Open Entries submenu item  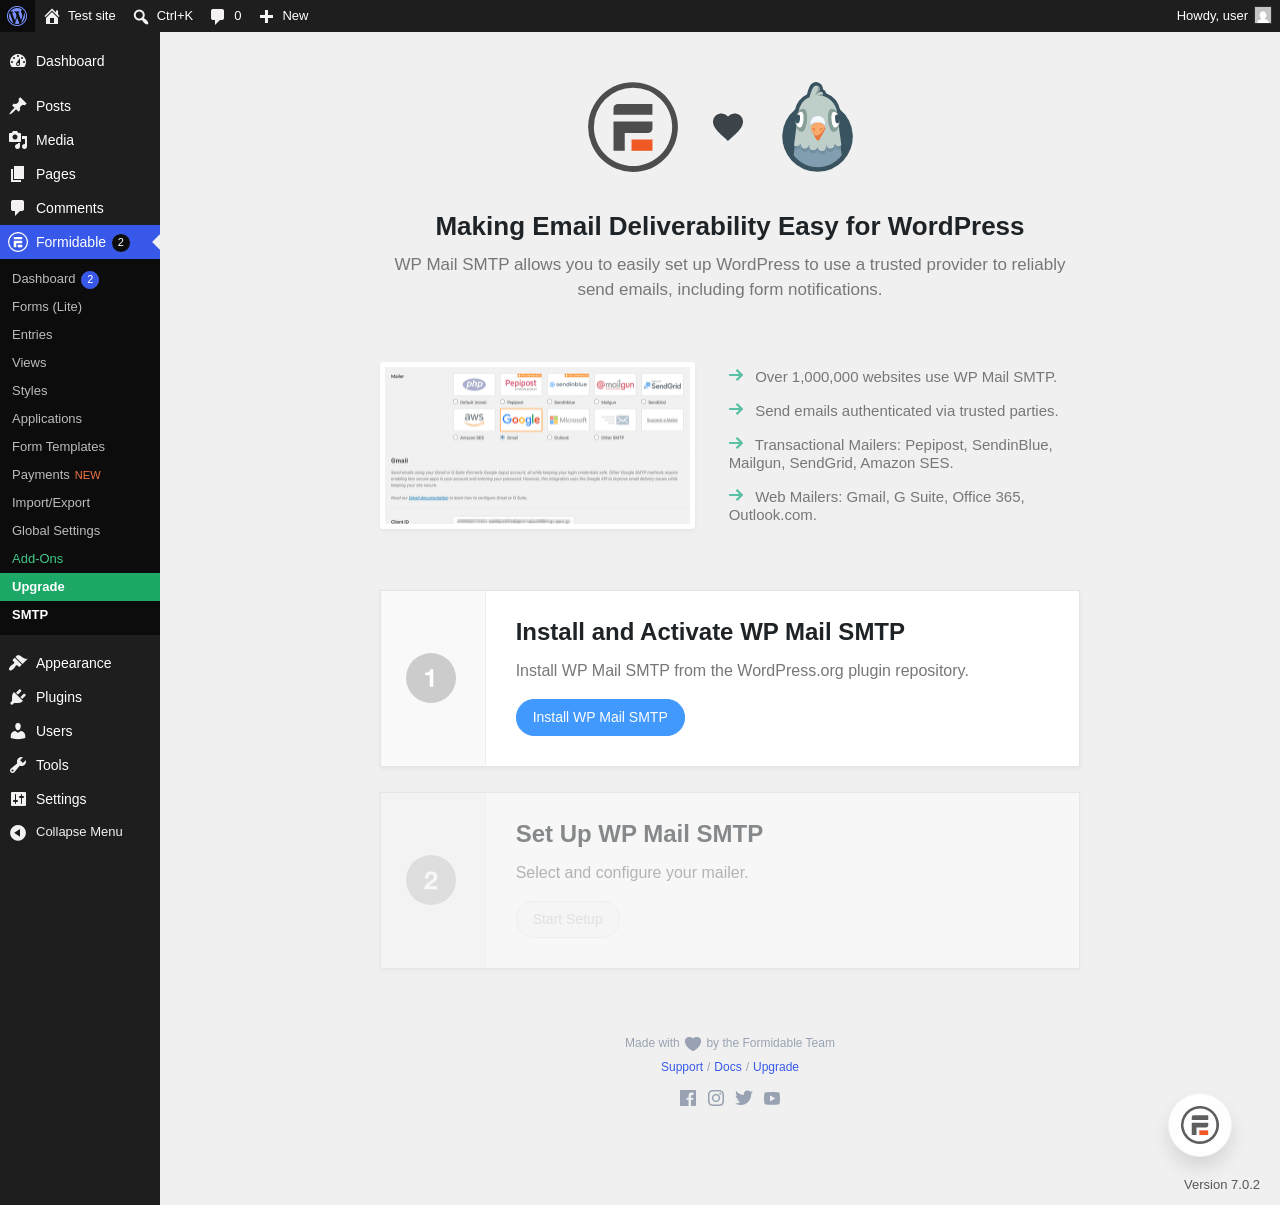pyautogui.click(x=80, y=335)
